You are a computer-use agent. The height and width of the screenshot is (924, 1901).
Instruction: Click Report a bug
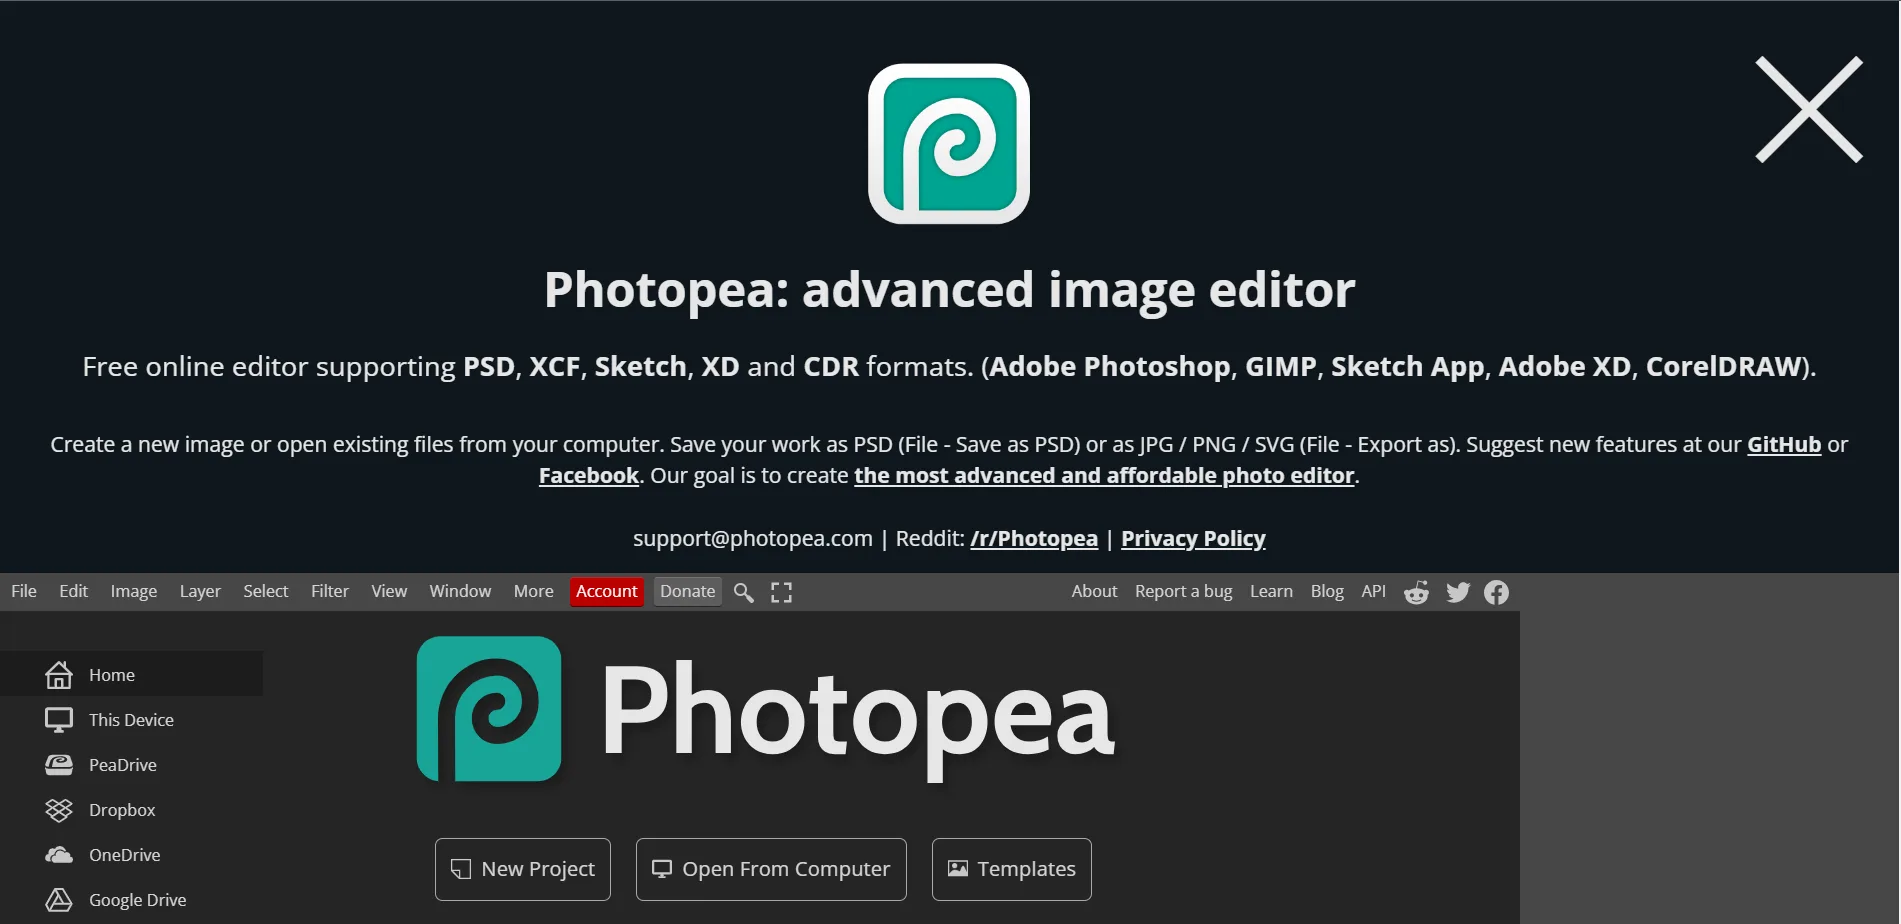tap(1184, 591)
